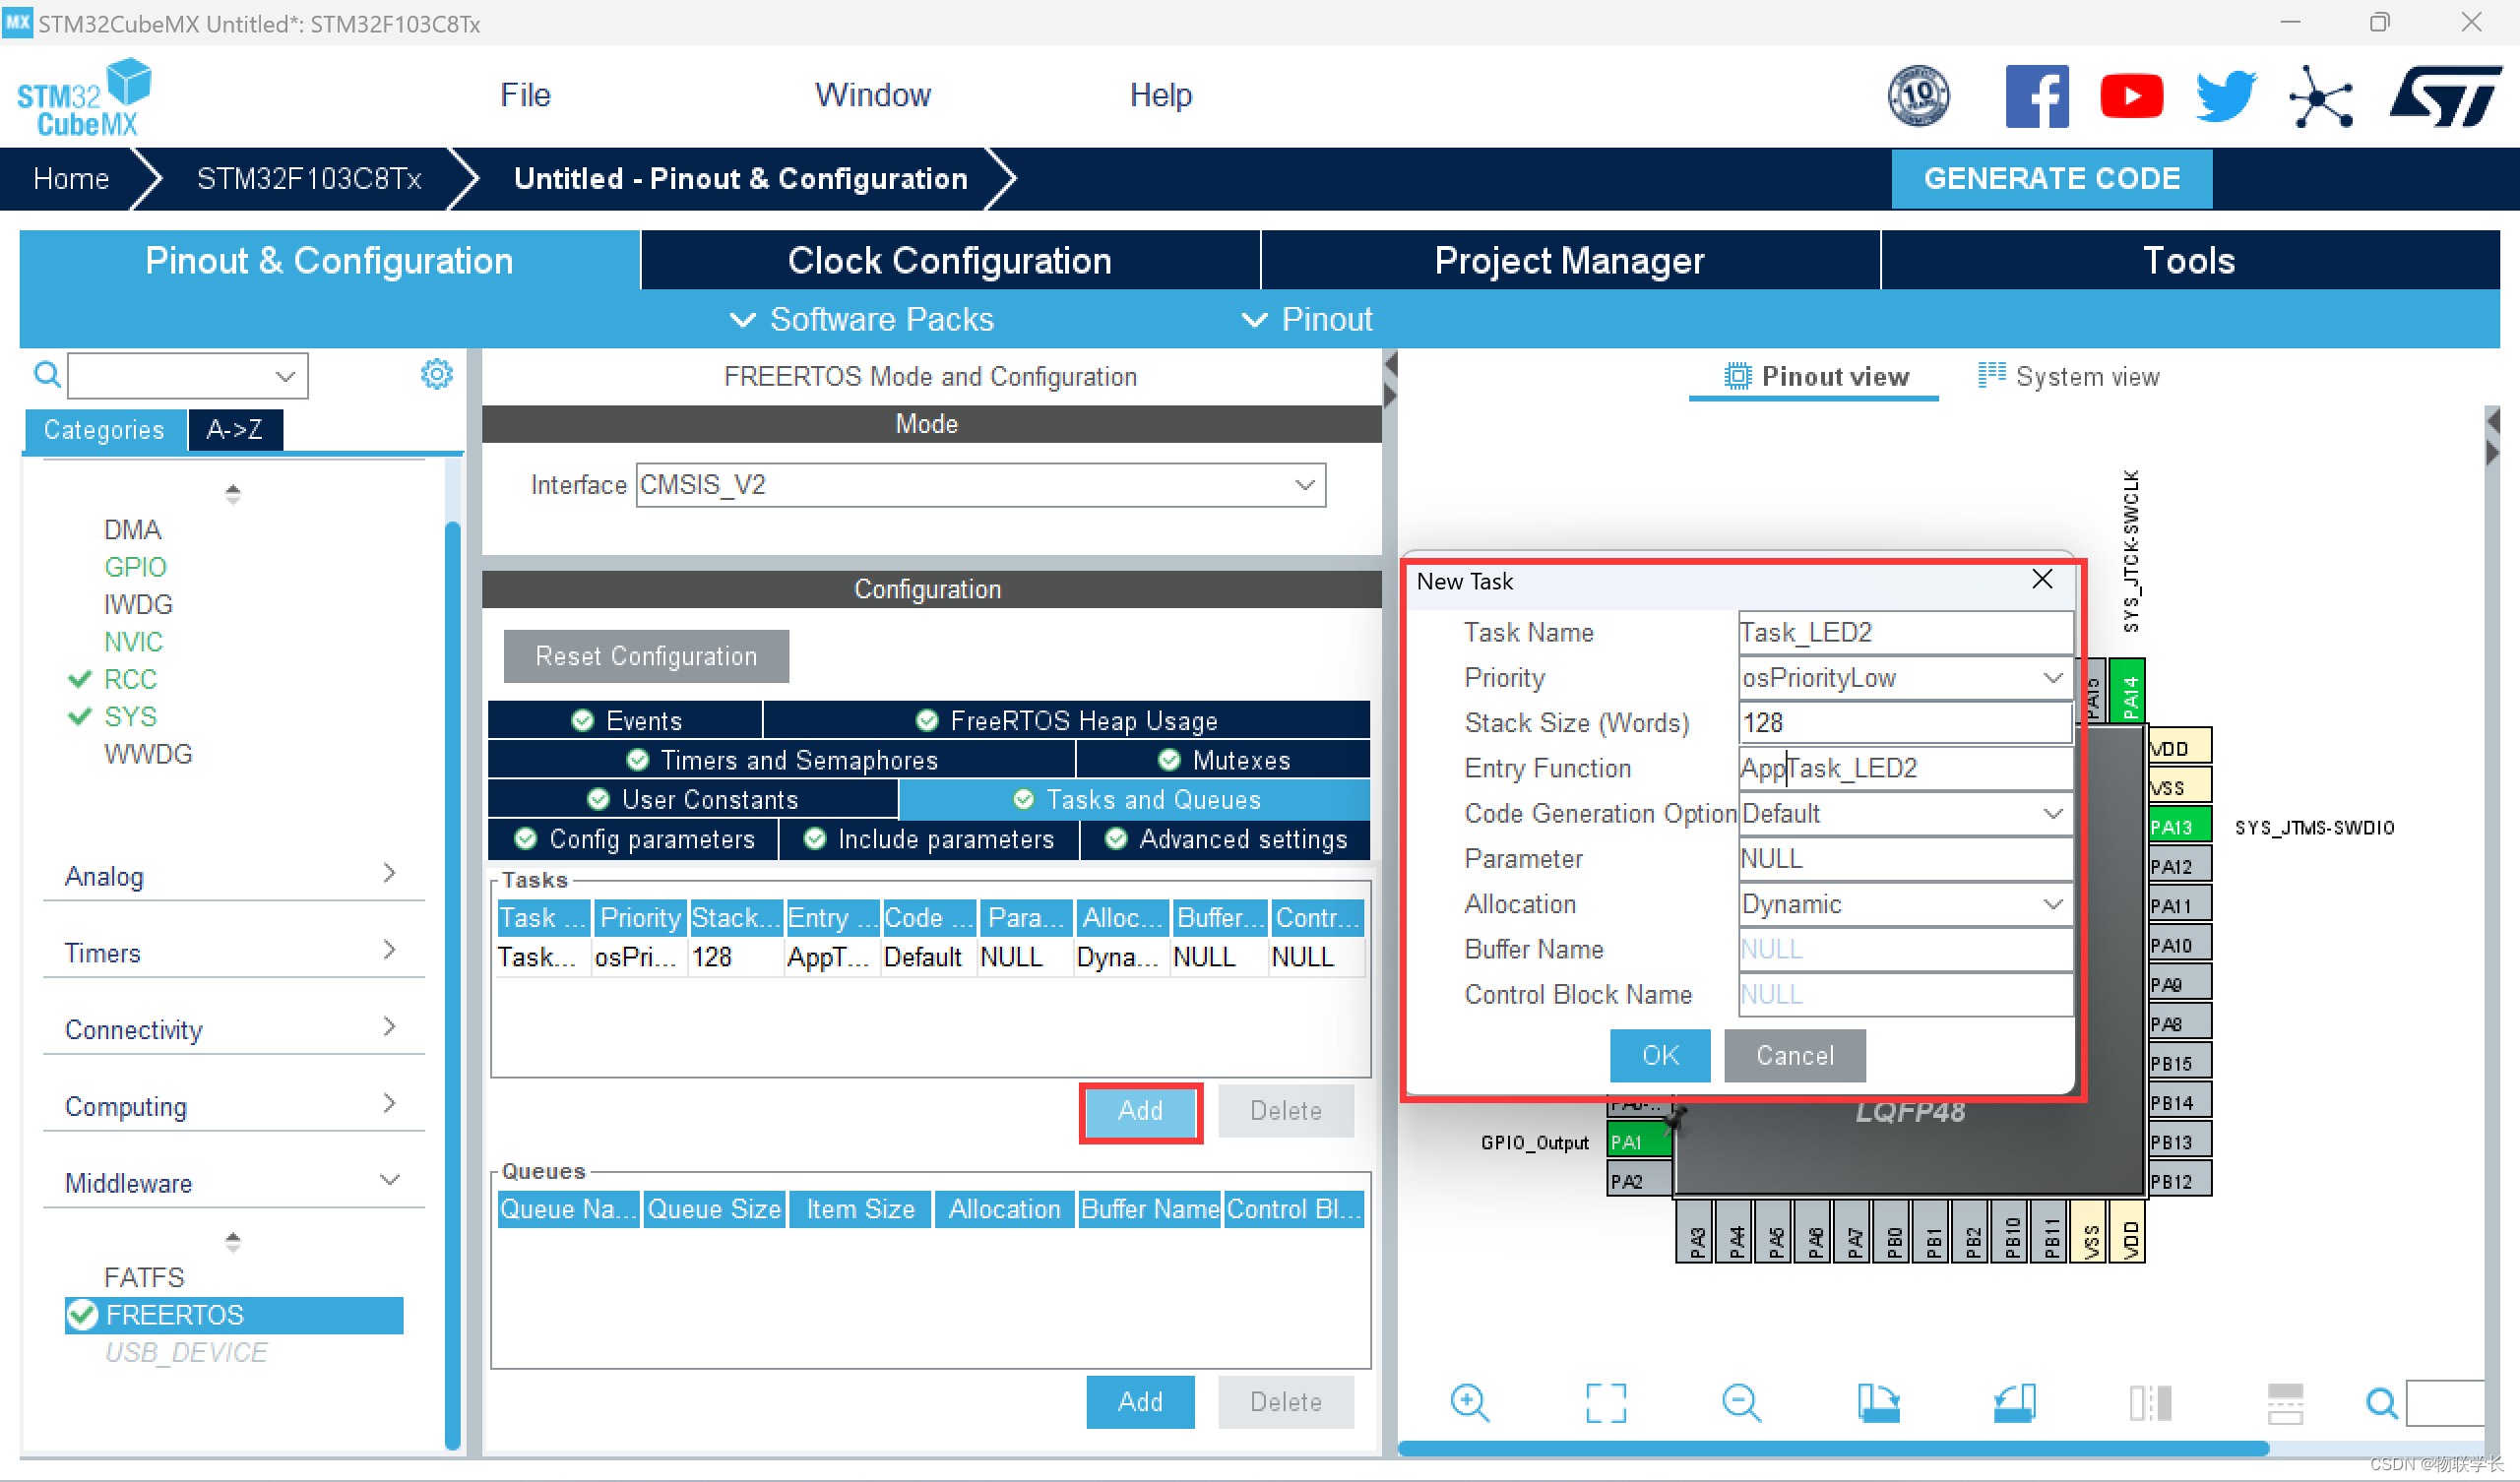The height and width of the screenshot is (1482, 2520).
Task: Select the Categories listing tab
Action: click(104, 429)
